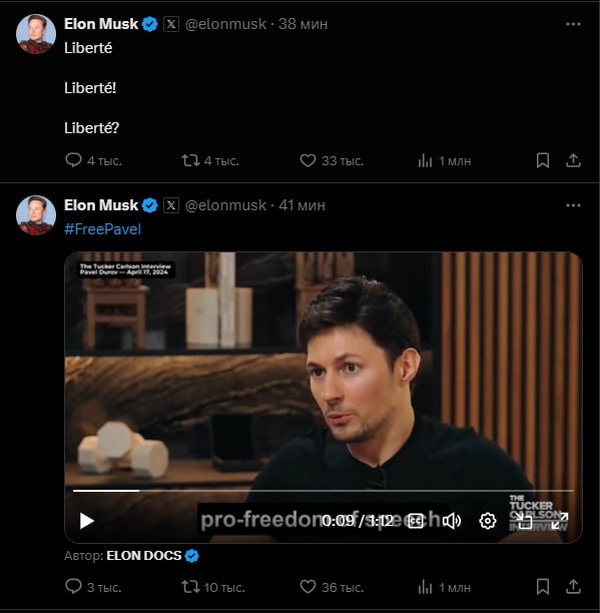Repost the #FreePavel video post
Screen dimensions: 600x613
point(190,587)
